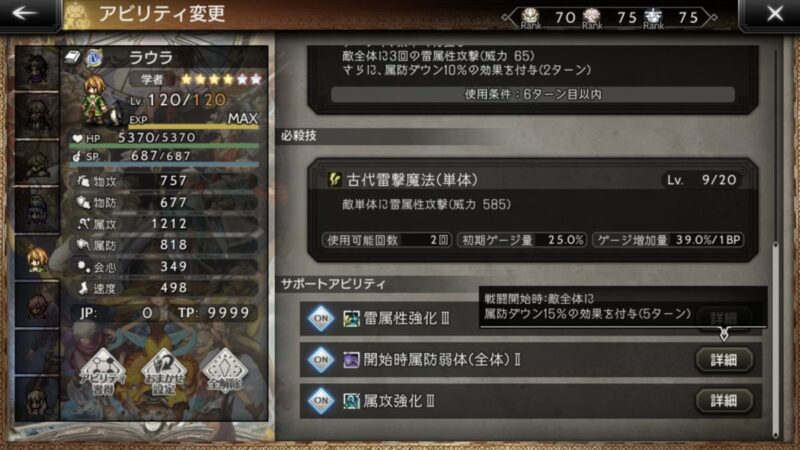Tap the 古代雷撃魔法 lightning icon
The width and height of the screenshot is (800, 450).
pyautogui.click(x=335, y=180)
